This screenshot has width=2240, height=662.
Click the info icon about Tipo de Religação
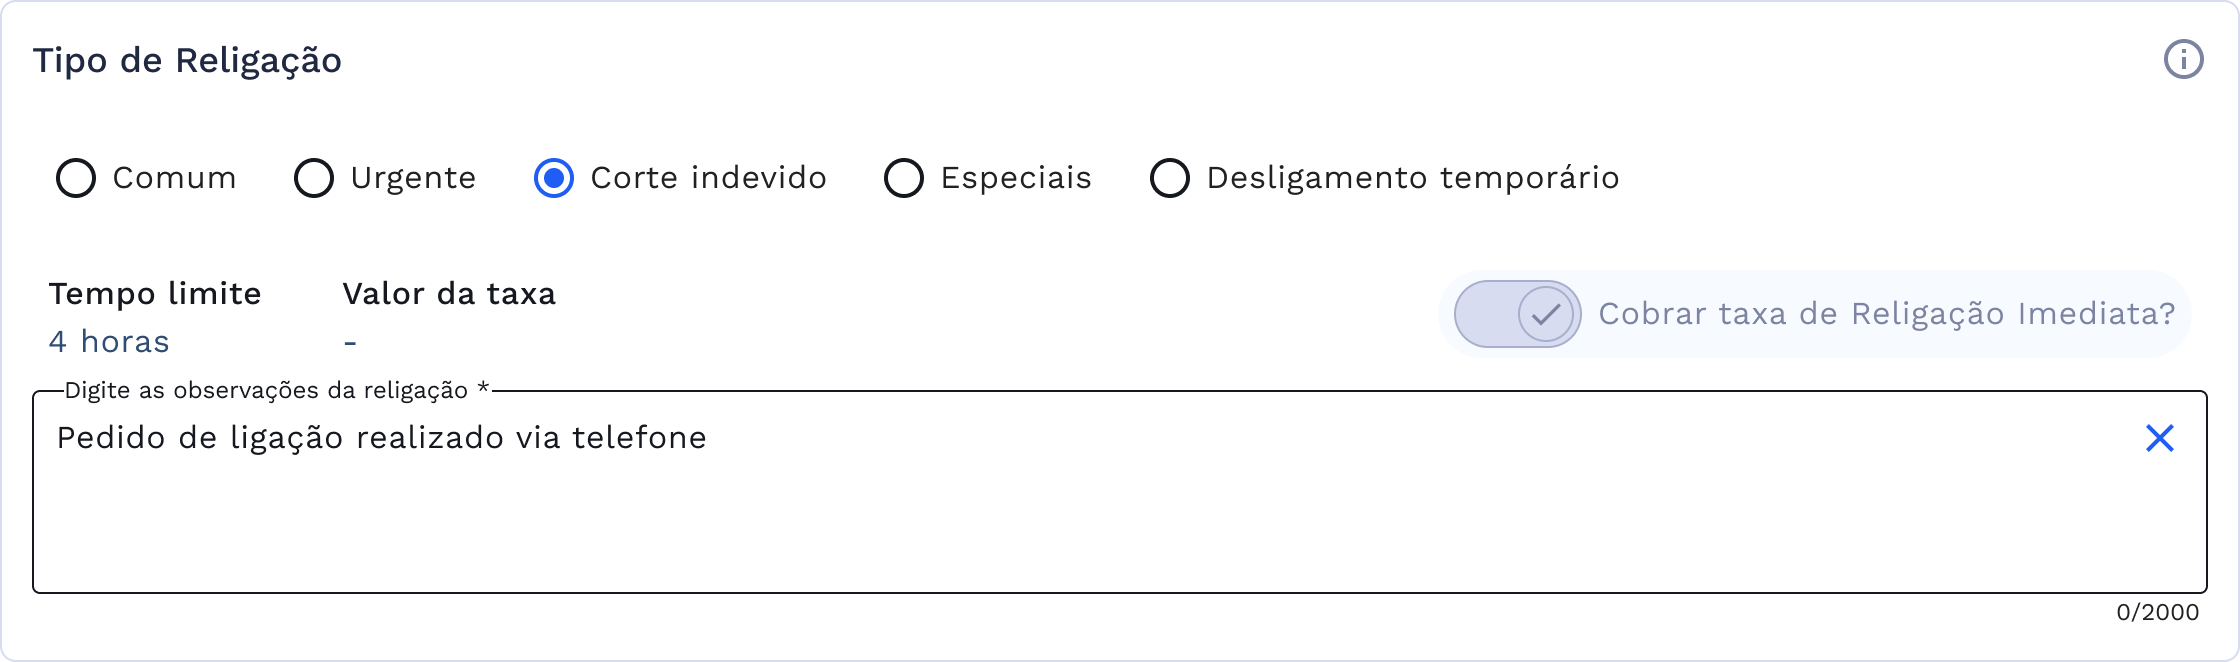2184,60
